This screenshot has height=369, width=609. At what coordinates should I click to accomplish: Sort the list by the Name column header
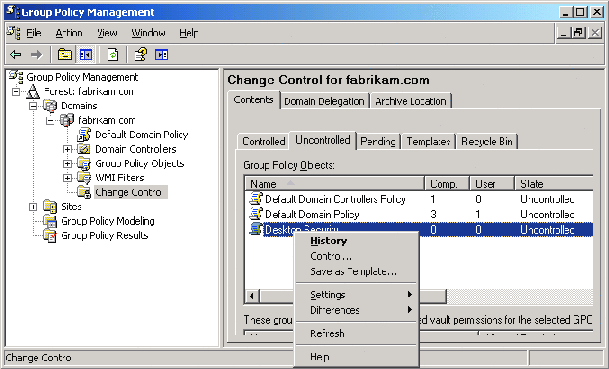point(334,183)
